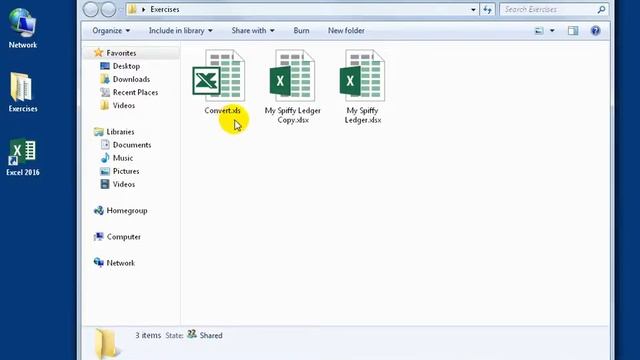
Task: Select the My Spiffy Ledger.xlsx file icon
Action: point(362,76)
